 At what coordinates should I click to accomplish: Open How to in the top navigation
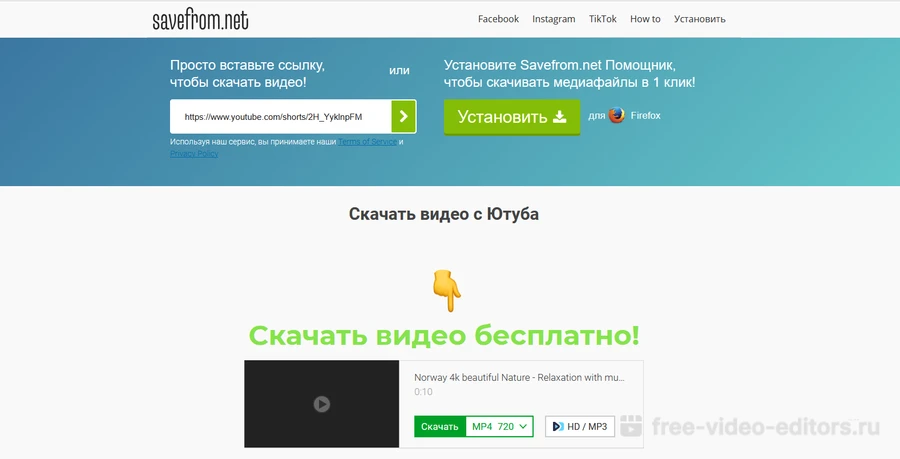click(x=645, y=19)
